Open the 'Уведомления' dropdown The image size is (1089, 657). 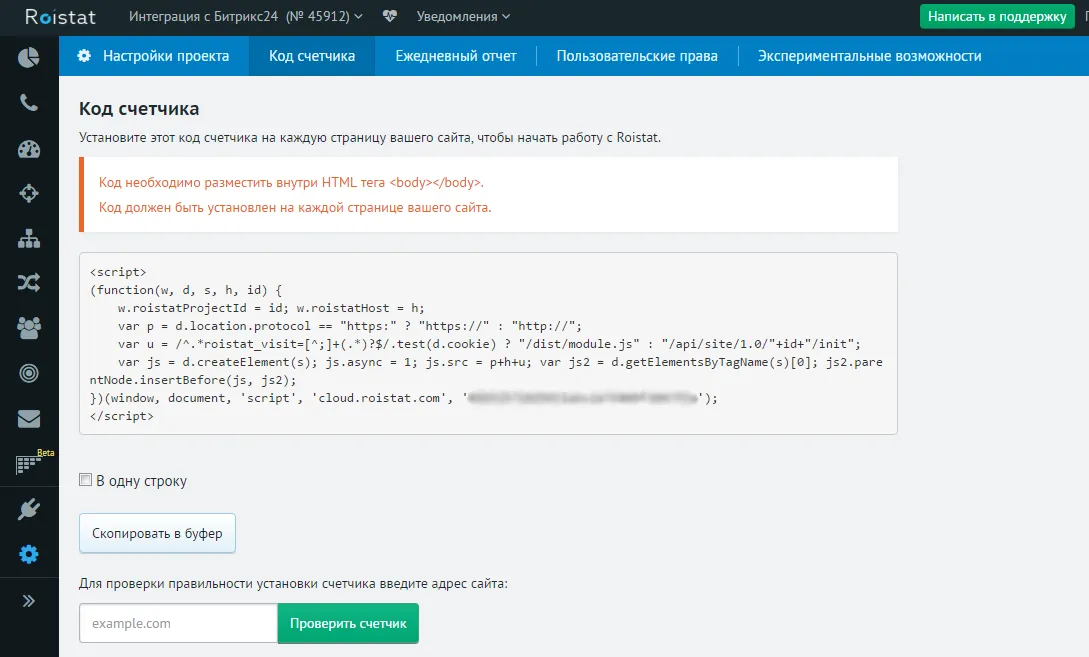(463, 16)
